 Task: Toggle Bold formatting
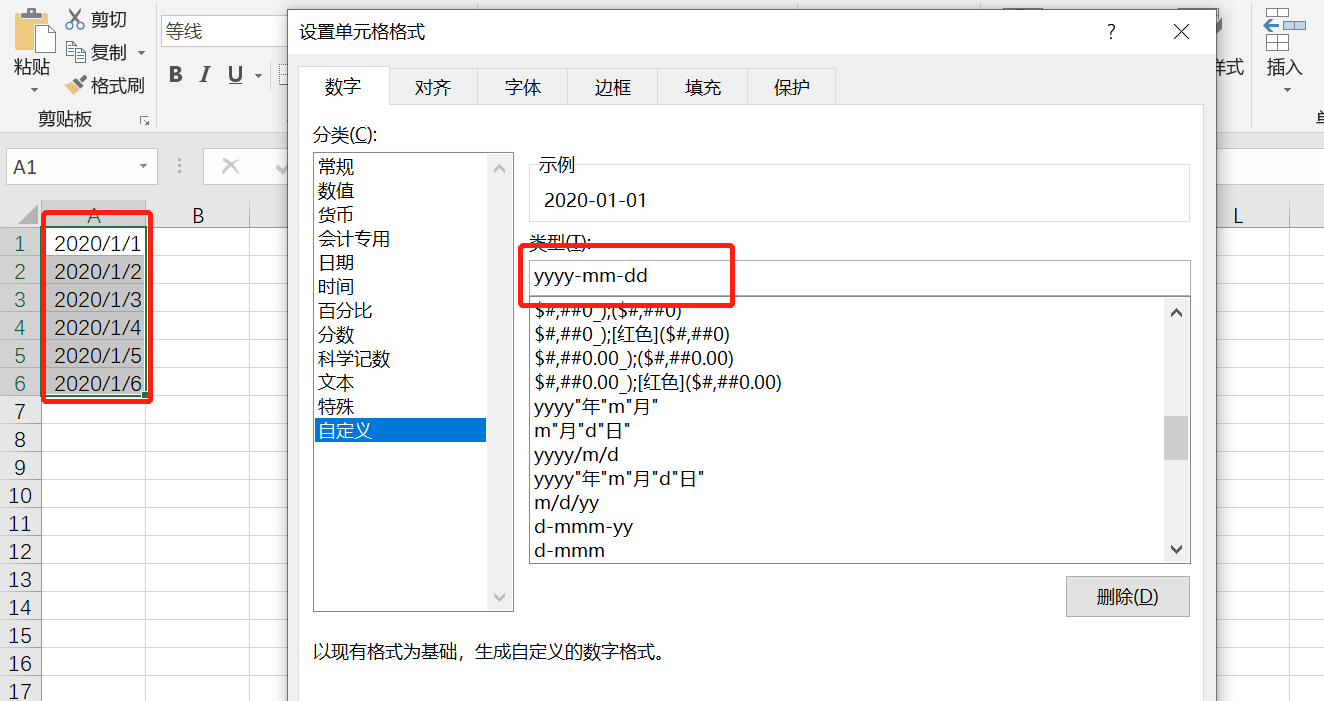[x=176, y=75]
